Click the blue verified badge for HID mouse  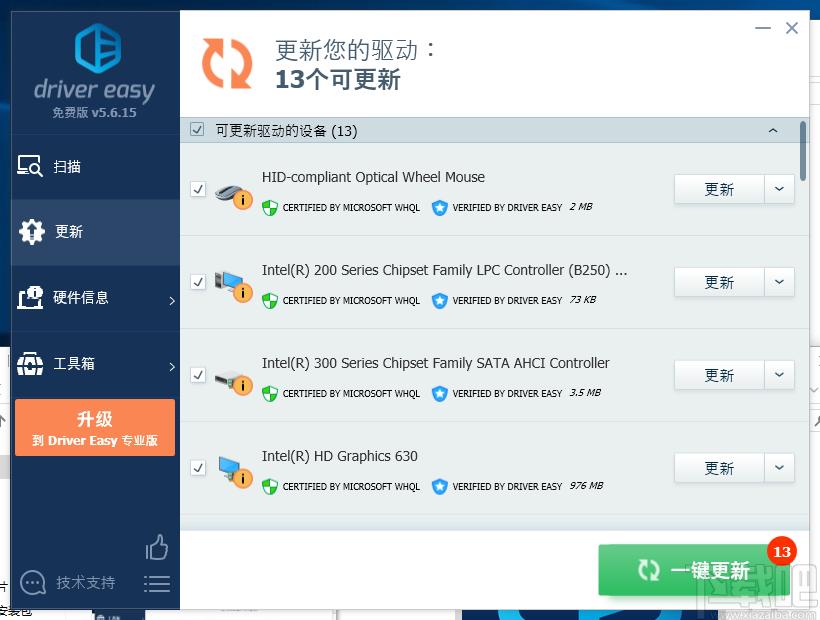pos(440,208)
